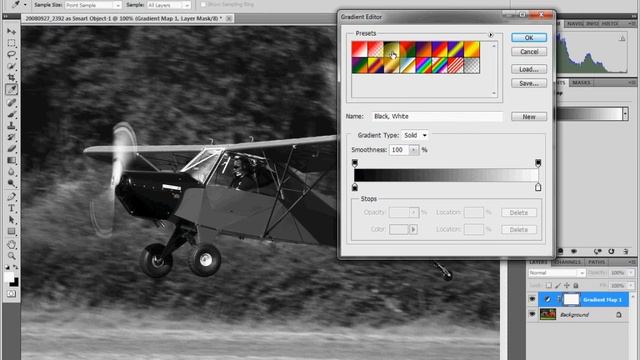Open the Presets flyout menu arrow
This screenshot has height=360, width=640.
[491, 35]
